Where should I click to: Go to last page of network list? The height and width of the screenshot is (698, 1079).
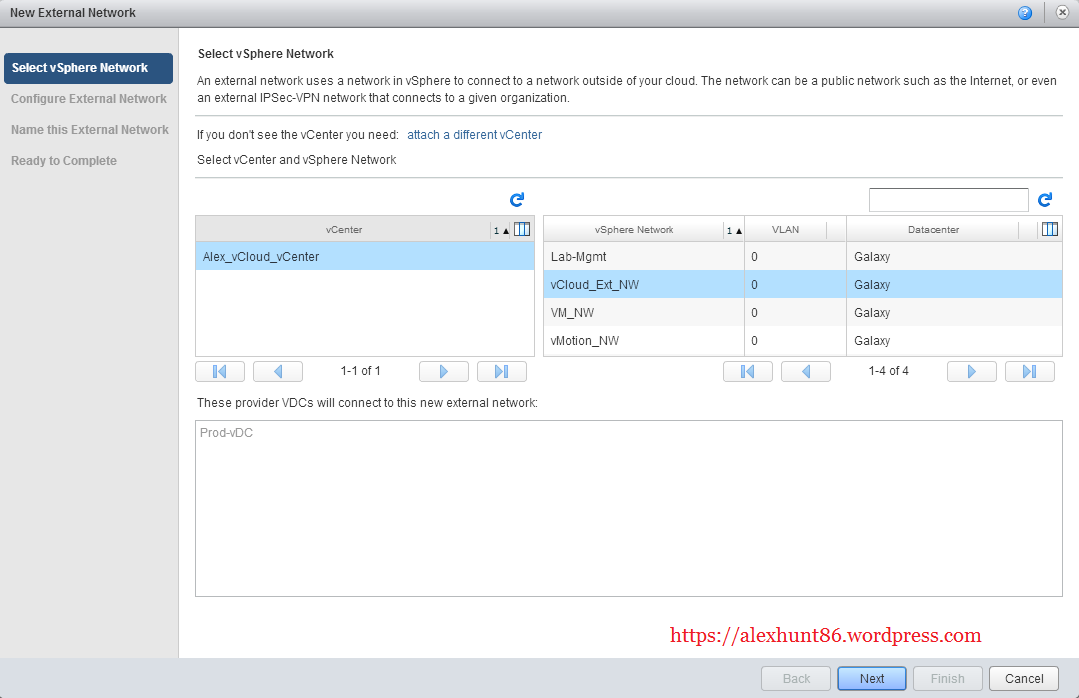pos(1029,371)
